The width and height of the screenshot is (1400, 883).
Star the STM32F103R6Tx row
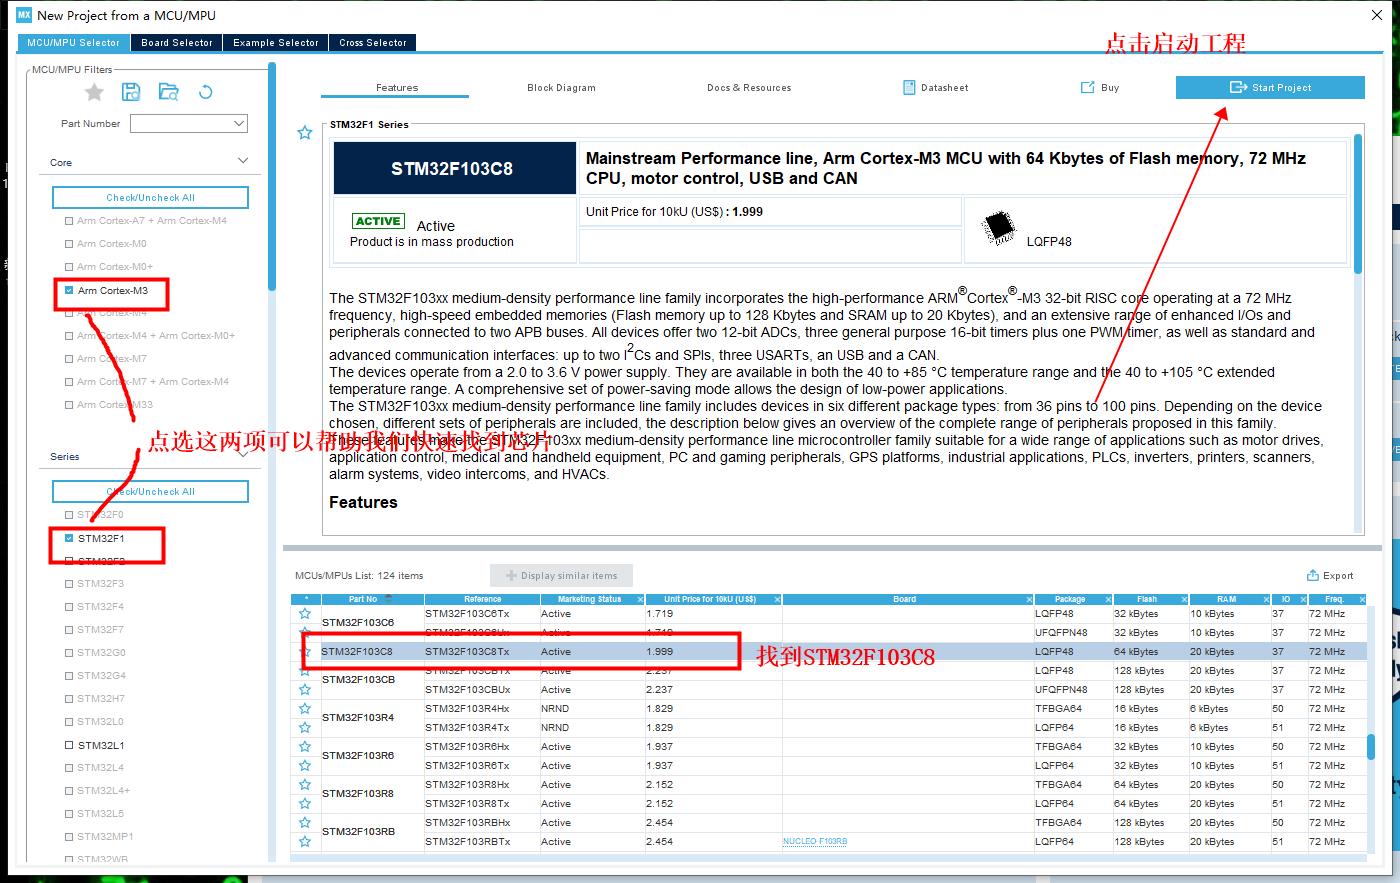(305, 765)
